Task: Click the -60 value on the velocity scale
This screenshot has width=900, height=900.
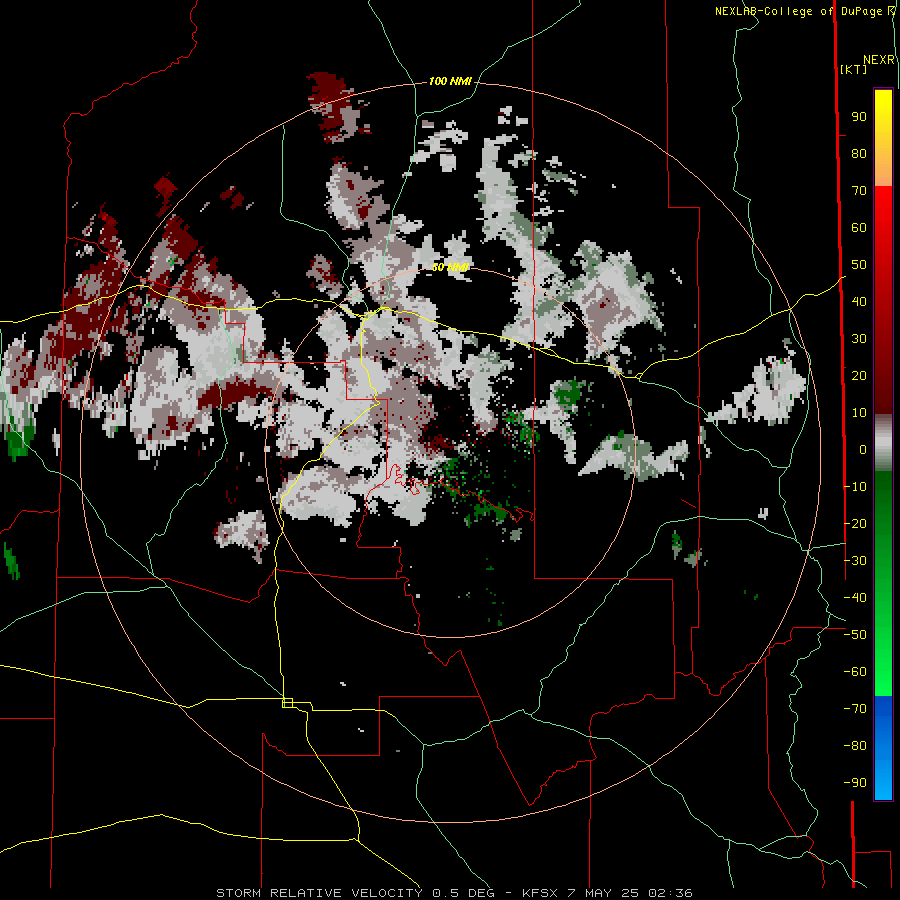Action: [855, 672]
